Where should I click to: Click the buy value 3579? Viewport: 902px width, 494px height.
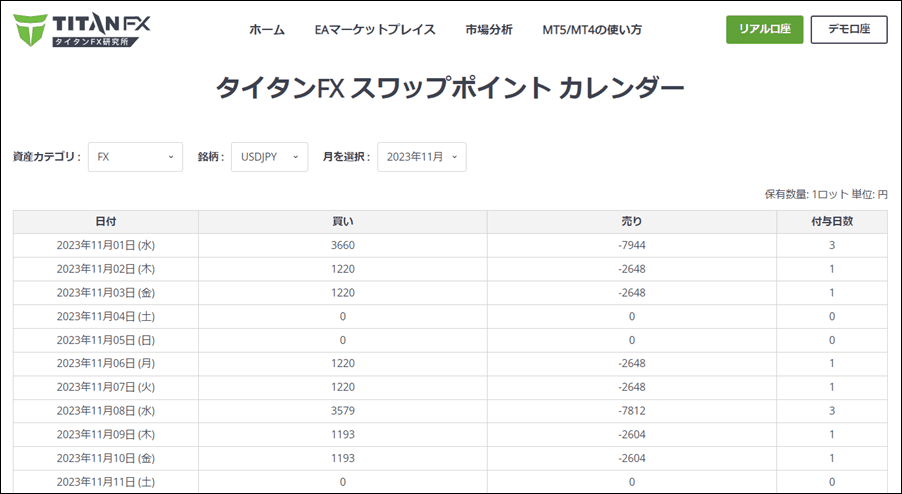(x=342, y=412)
